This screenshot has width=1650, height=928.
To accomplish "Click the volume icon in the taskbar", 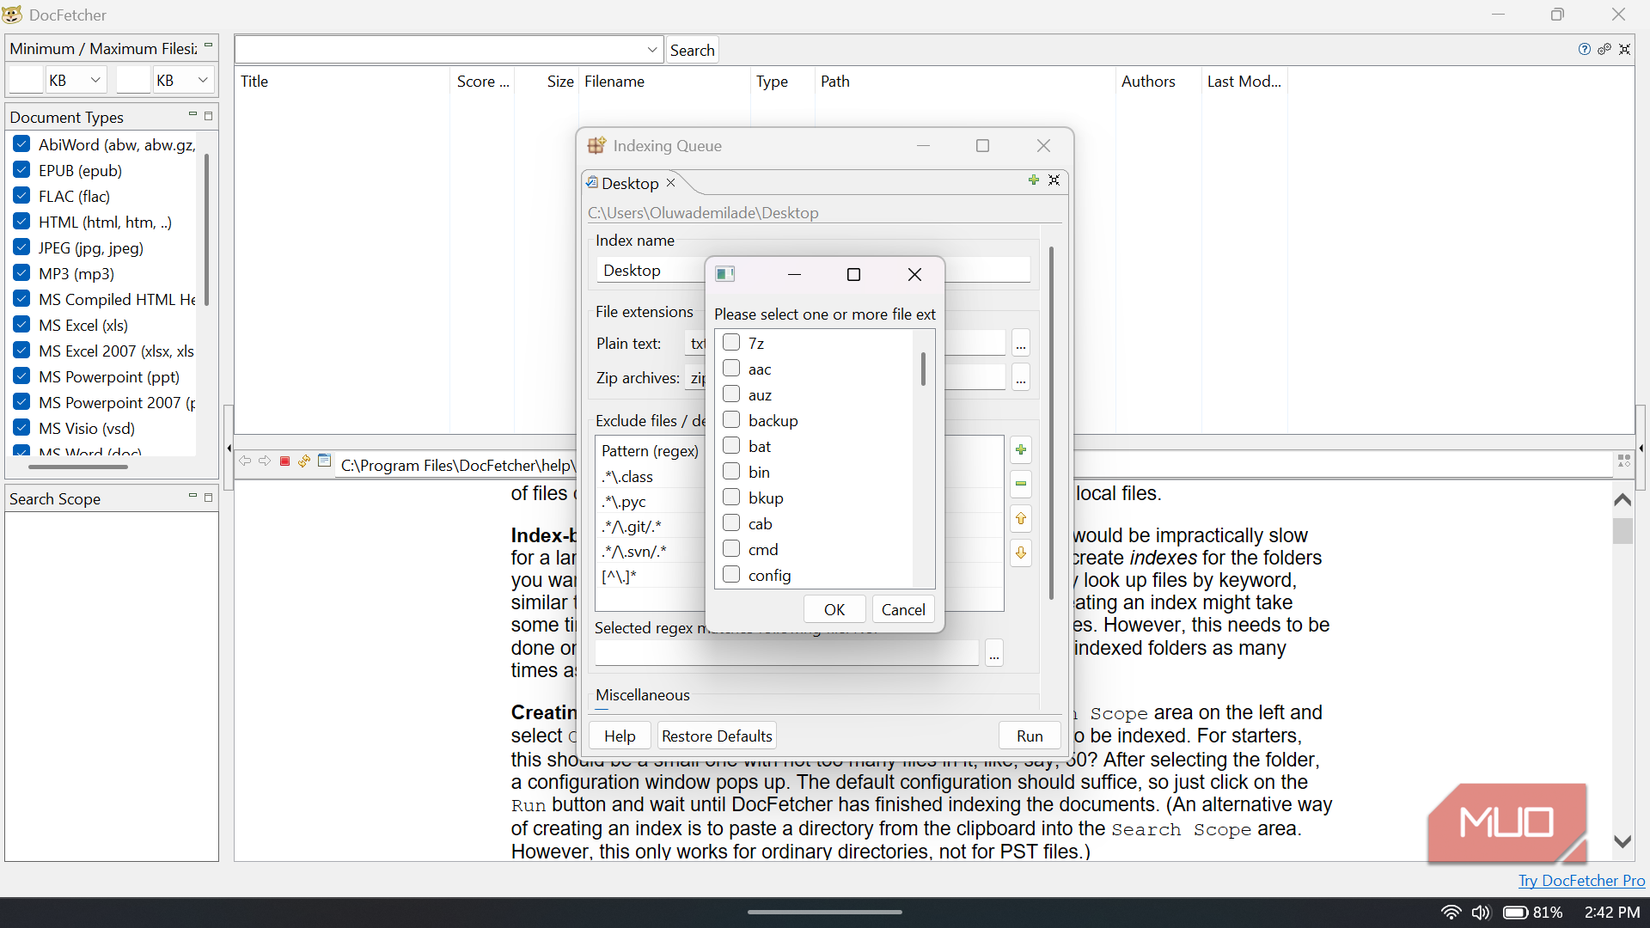I will [x=1481, y=912].
